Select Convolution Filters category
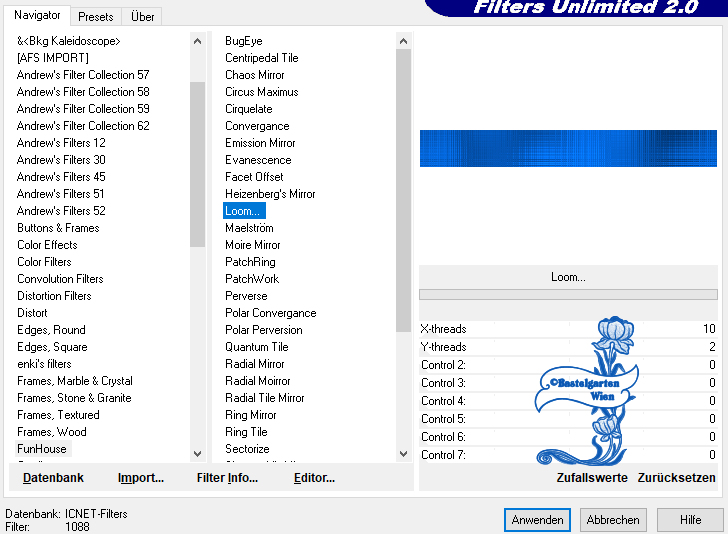This screenshot has width=728, height=534. pos(60,279)
